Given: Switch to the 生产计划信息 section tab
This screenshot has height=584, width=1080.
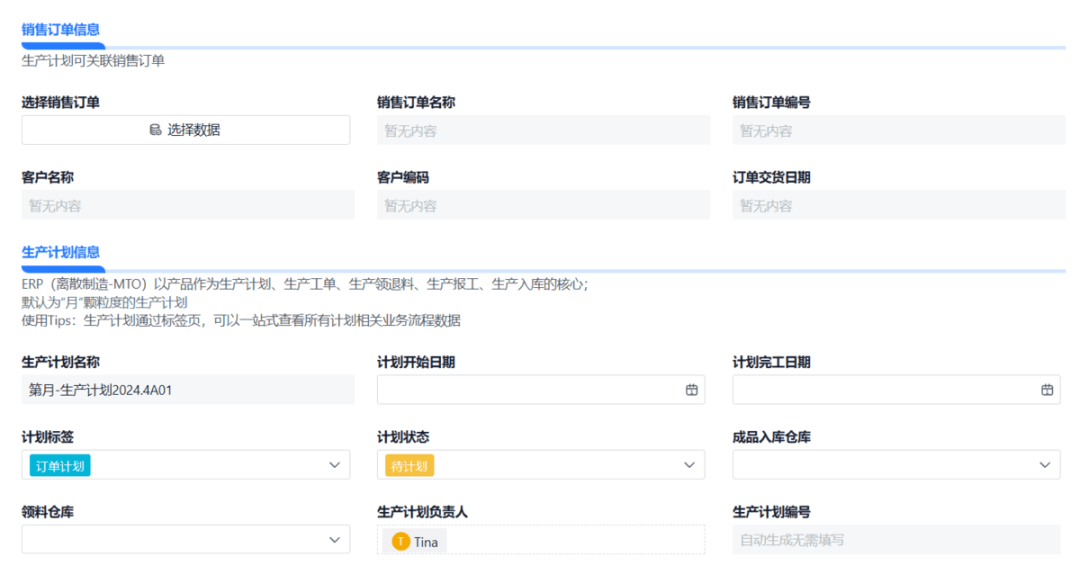Looking at the screenshot, I should 61,252.
